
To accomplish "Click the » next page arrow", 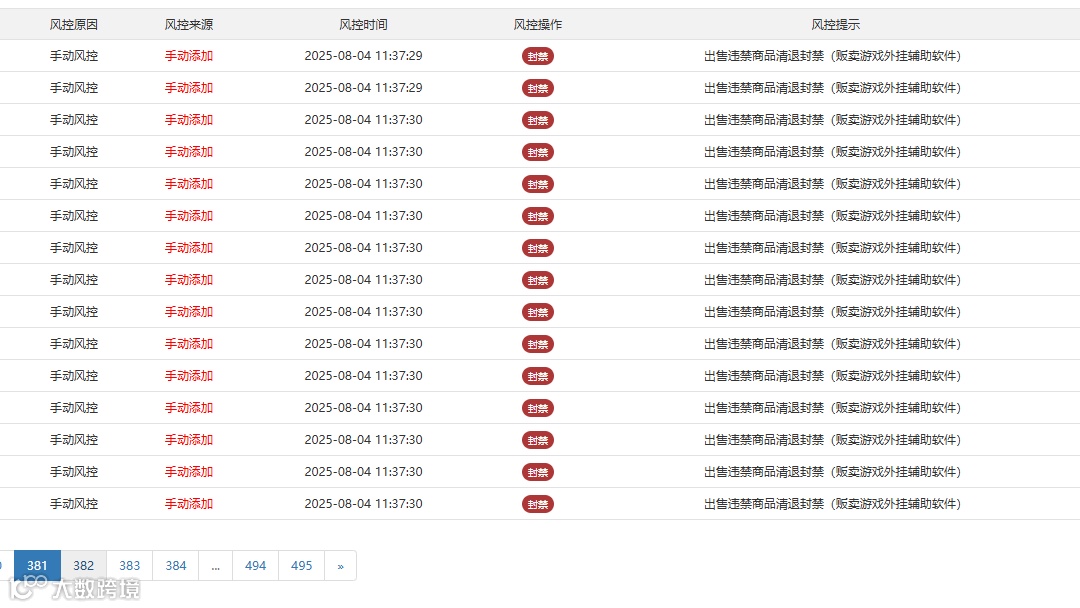I will click(340, 565).
